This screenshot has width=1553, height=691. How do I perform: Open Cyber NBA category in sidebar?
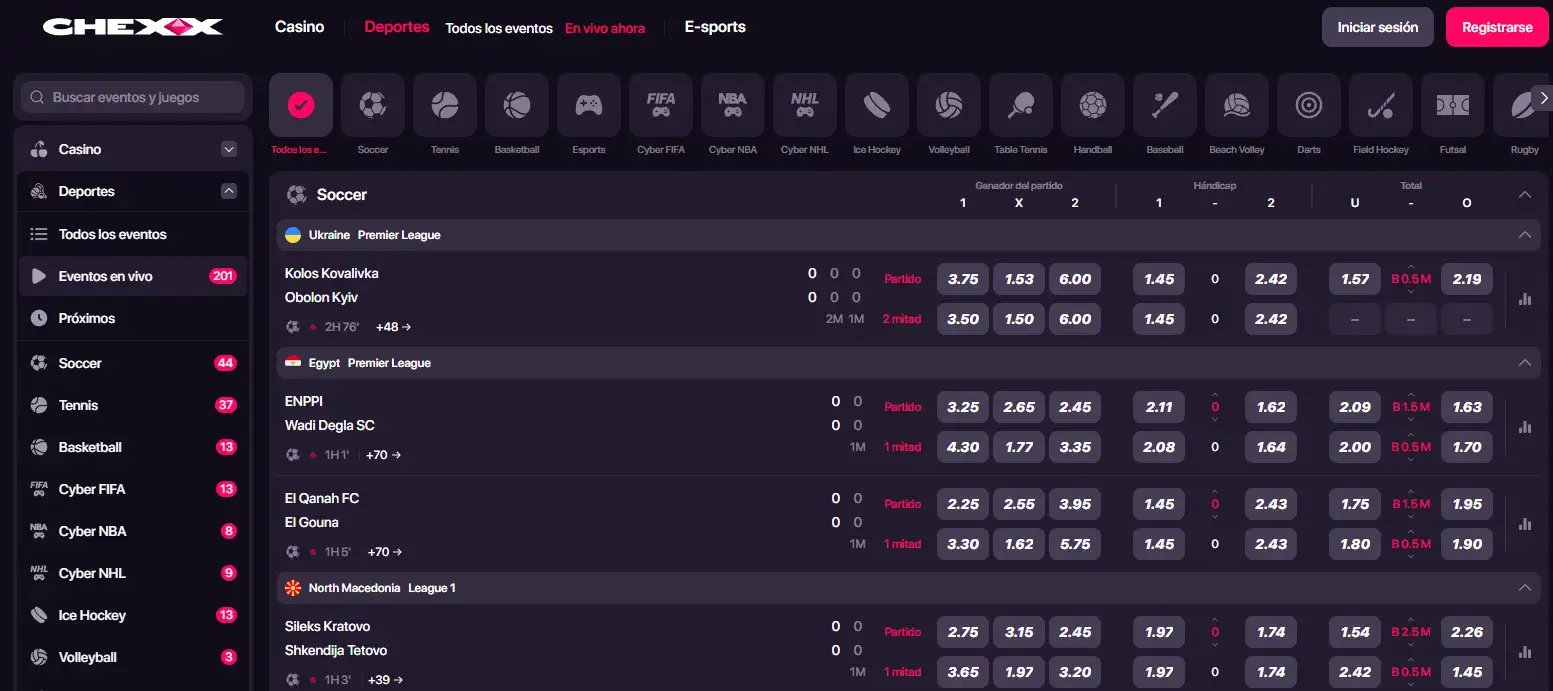click(x=133, y=531)
